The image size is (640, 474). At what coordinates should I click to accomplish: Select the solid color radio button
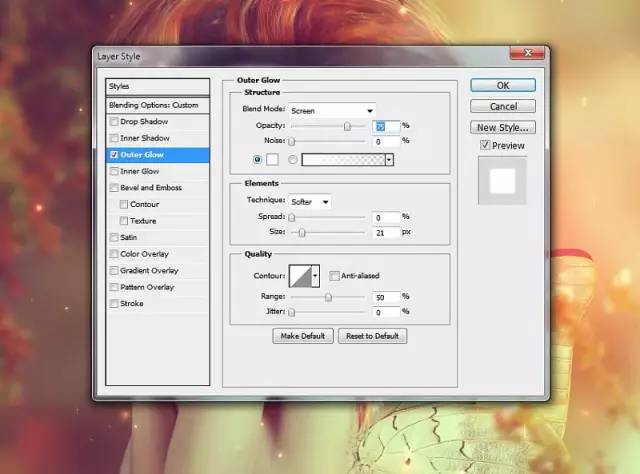(259, 159)
